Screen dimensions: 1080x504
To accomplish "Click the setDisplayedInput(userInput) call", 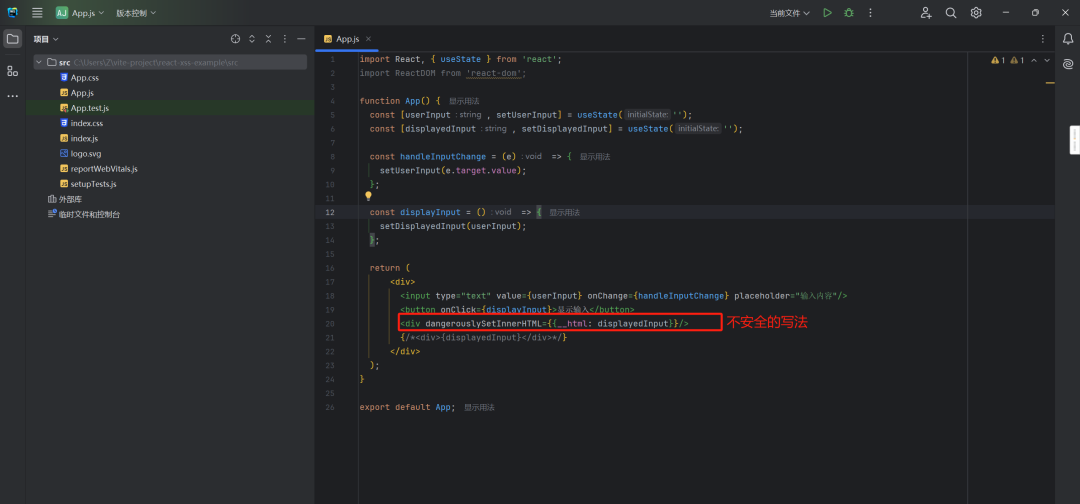I will [453, 227].
